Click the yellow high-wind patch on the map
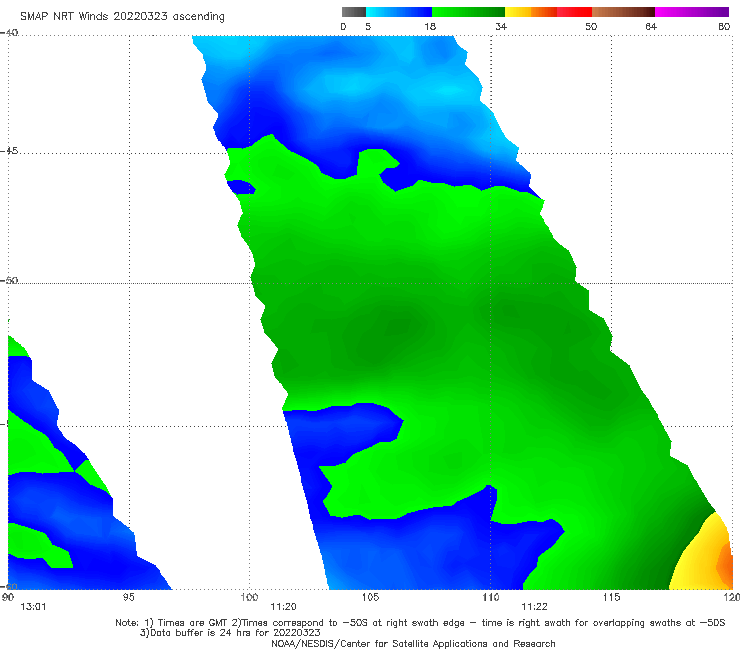Viewport: 740px width, 650px height. pos(698,559)
